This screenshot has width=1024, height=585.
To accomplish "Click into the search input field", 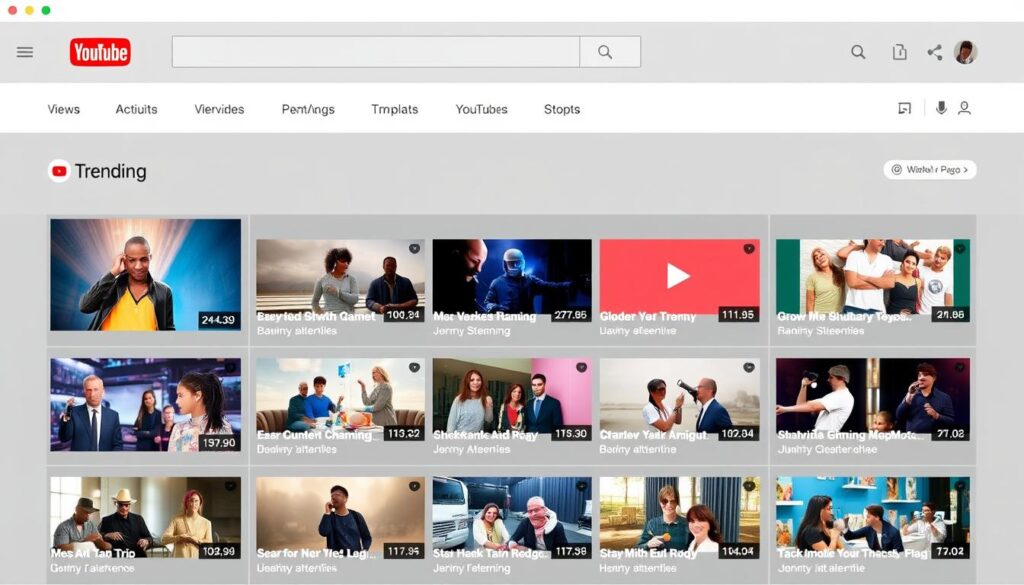I will 376,52.
